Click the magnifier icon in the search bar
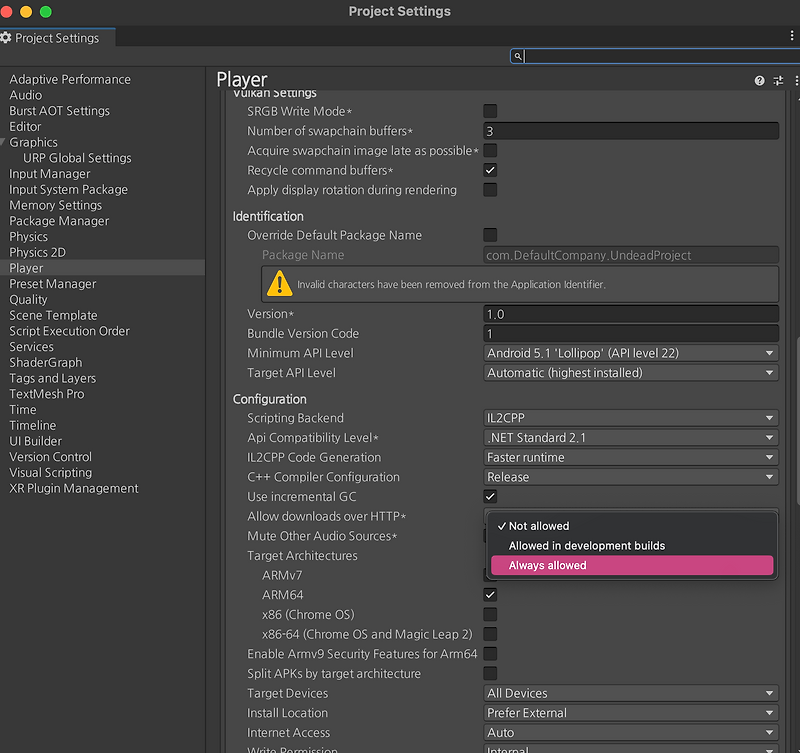Viewport: 800px width, 753px height. click(x=518, y=56)
